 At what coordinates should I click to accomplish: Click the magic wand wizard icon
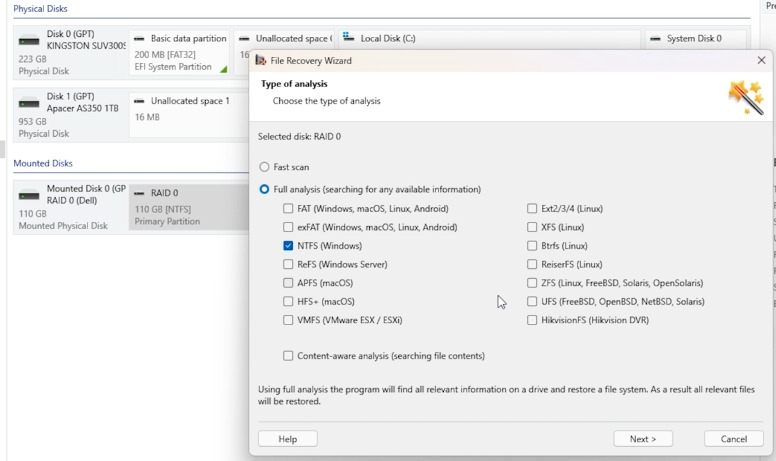(x=746, y=97)
